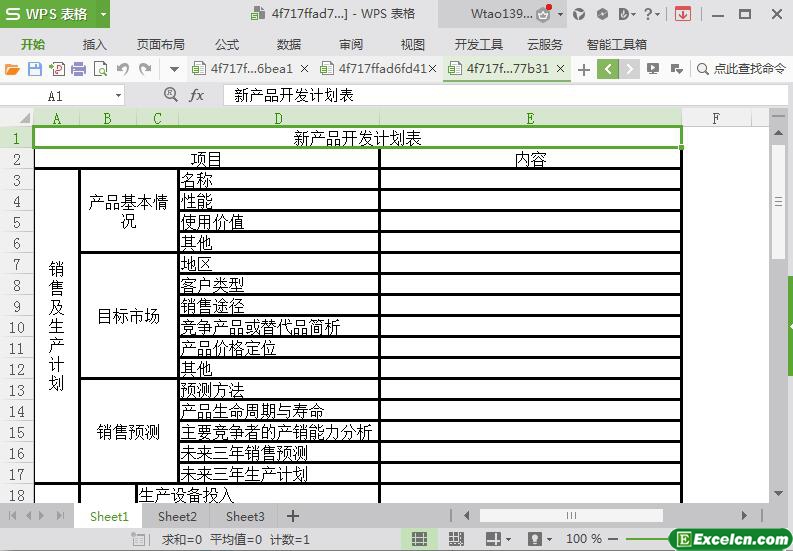This screenshot has height=551, width=793.
Task: Select all cells corner triangle
Action: (24, 118)
